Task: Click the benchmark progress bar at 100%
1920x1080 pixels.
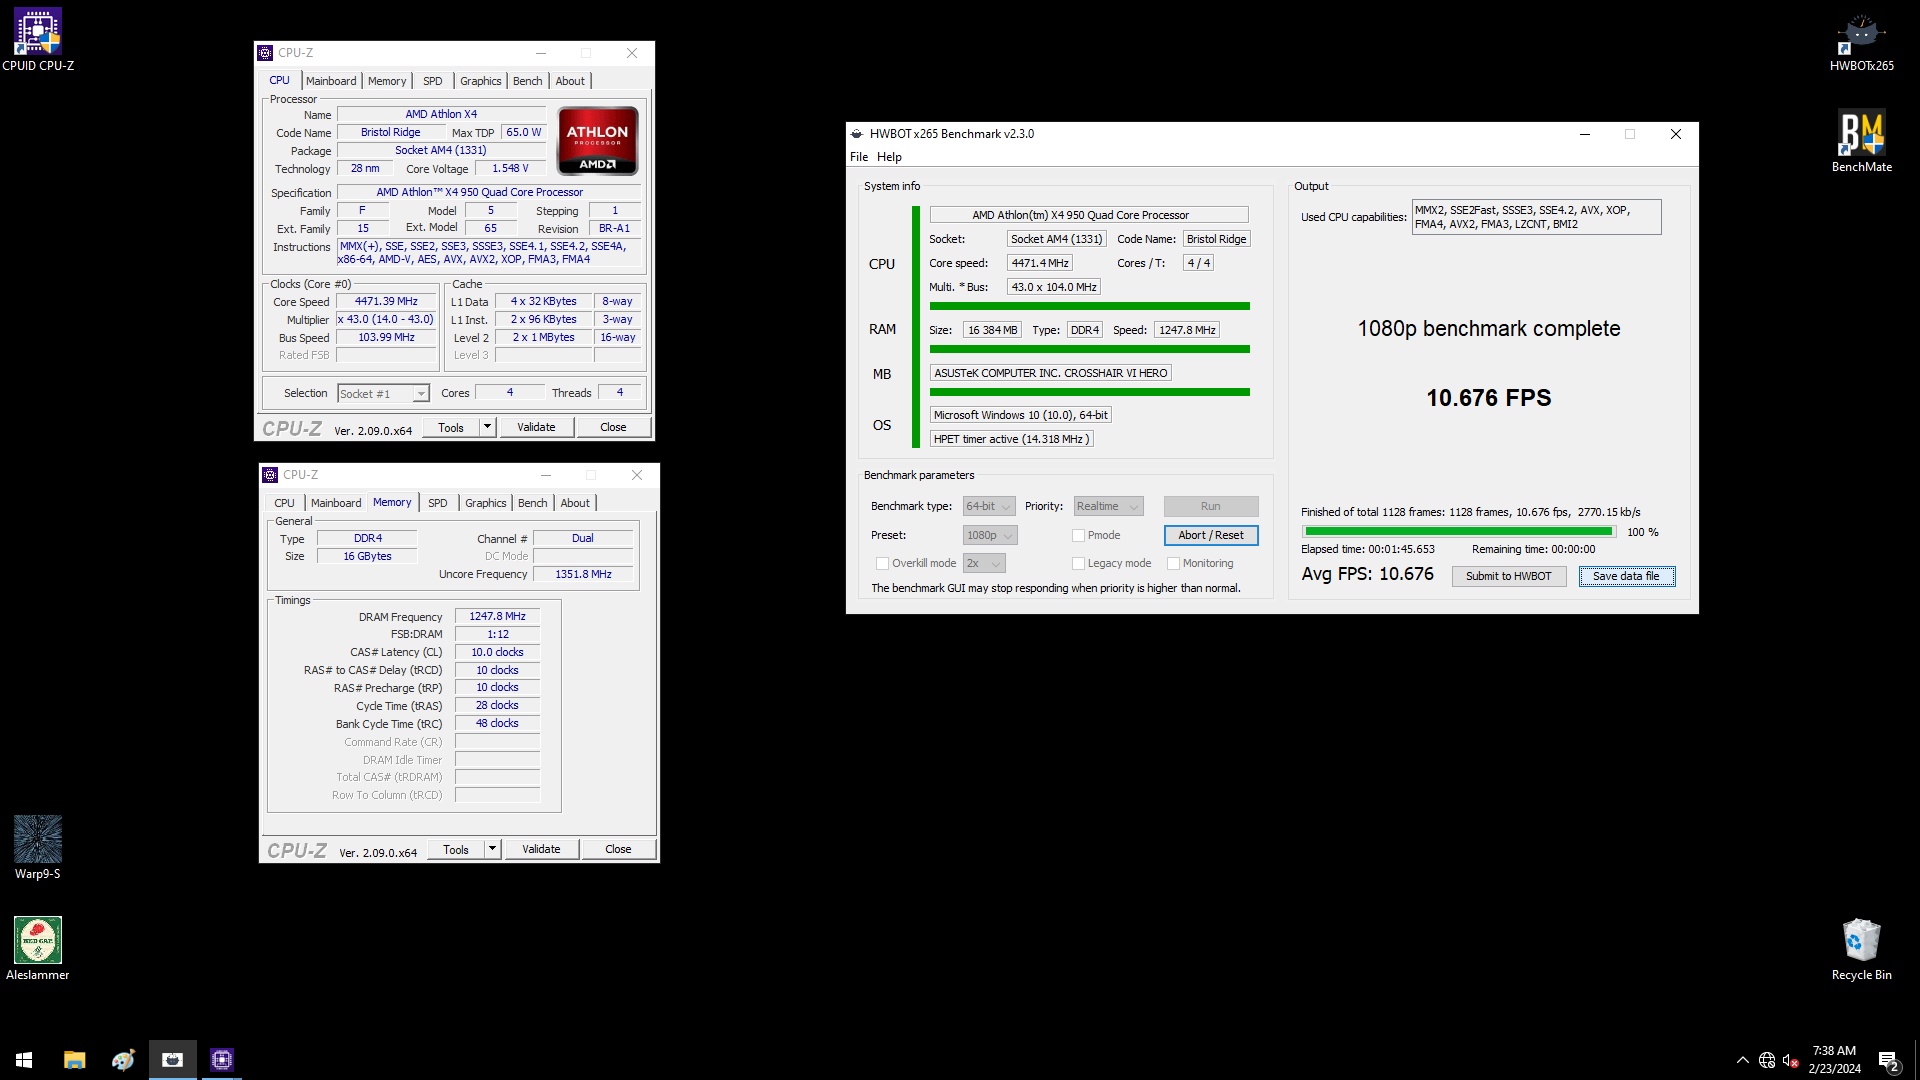Action: pyautogui.click(x=1459, y=533)
